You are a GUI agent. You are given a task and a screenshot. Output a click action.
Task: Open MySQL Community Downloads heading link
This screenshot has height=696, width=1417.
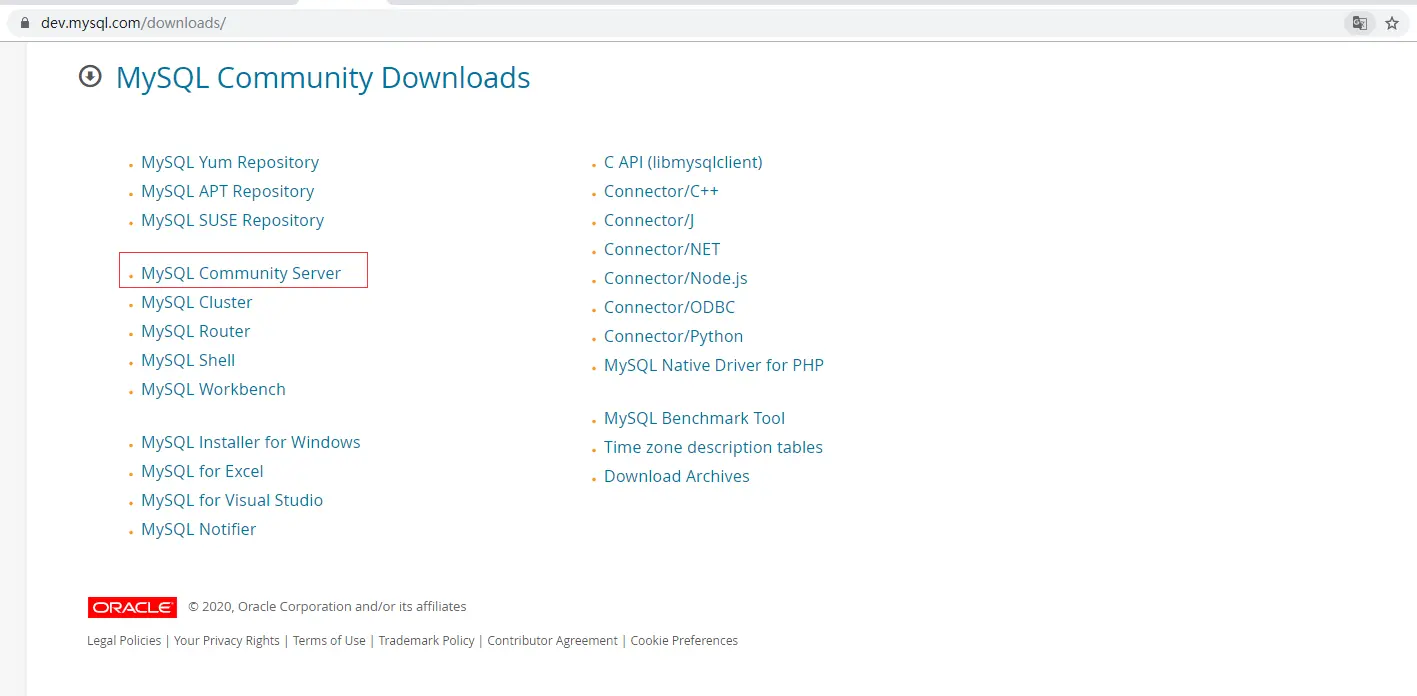coord(323,77)
